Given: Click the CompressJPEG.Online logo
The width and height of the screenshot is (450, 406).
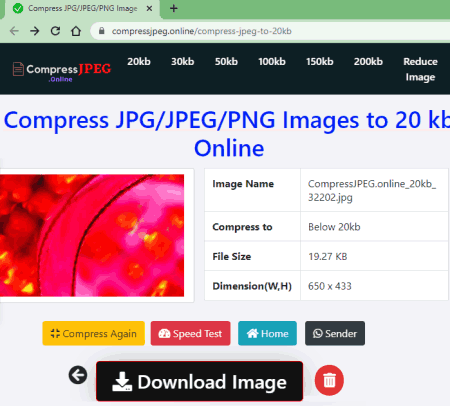Looking at the screenshot, I should (x=62, y=71).
